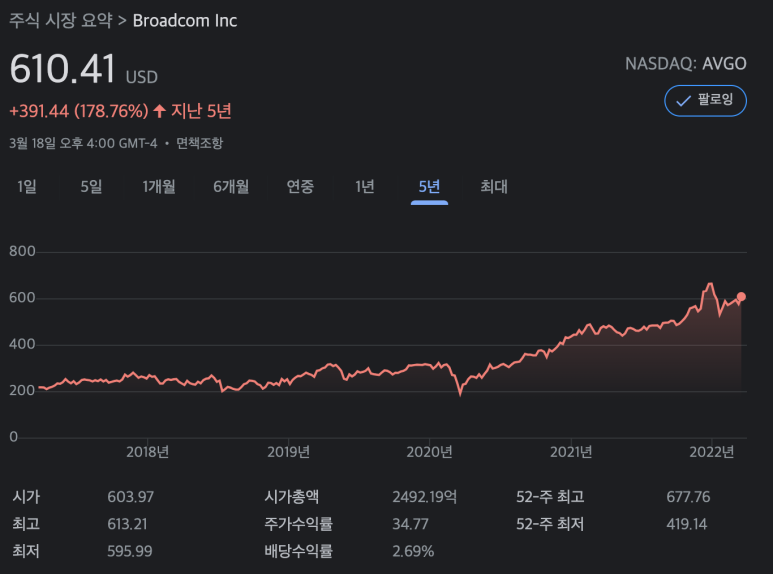Image resolution: width=773 pixels, height=574 pixels.
Task: Click the checkmark icon in 팔로잉 button
Action: (x=683, y=101)
